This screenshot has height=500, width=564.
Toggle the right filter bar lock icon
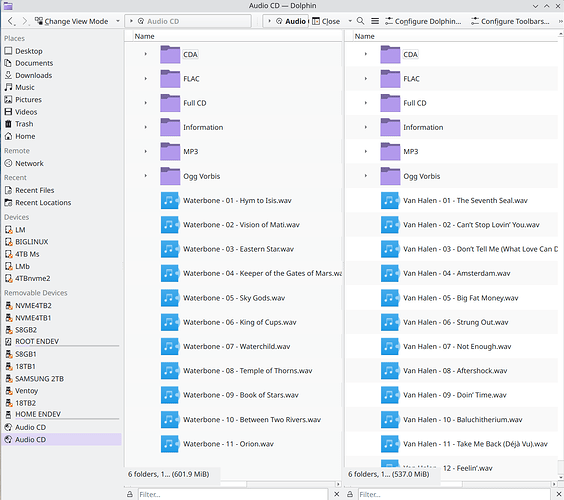350,494
